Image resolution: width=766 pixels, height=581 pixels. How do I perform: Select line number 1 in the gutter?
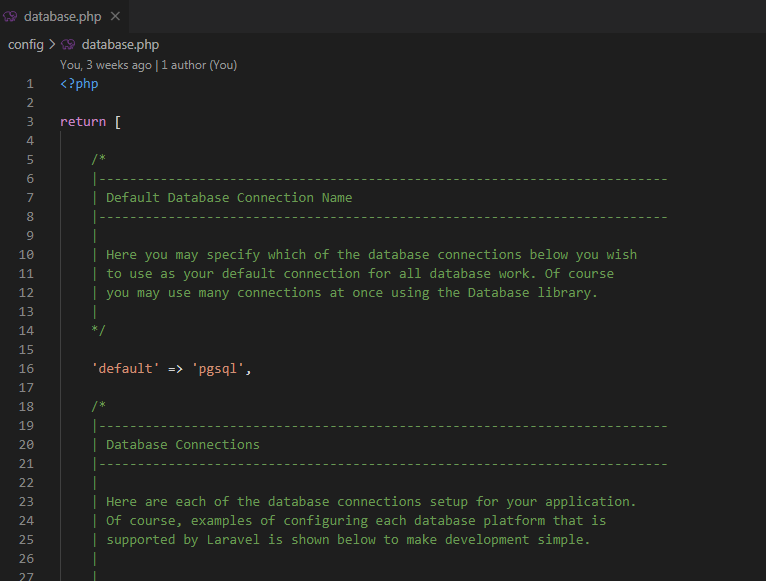click(x=30, y=84)
